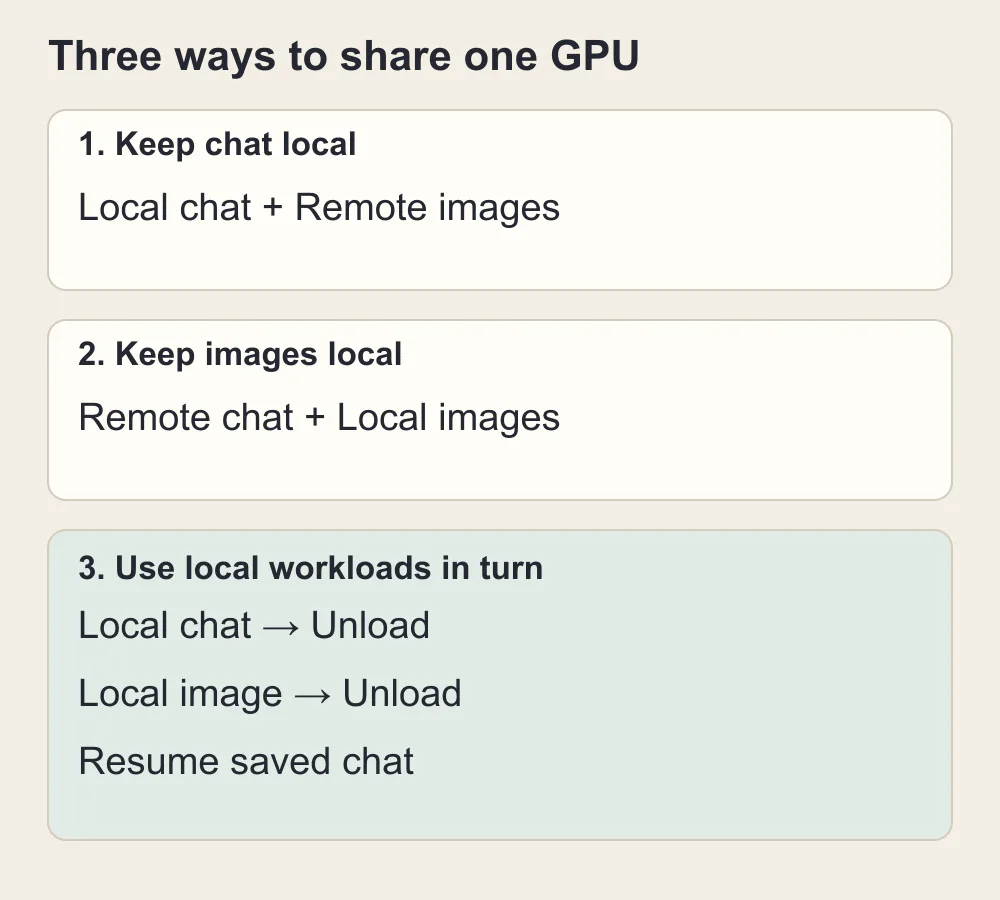Click 'Unload' in the Local image line
The width and height of the screenshot is (1000, 900).
click(402, 693)
